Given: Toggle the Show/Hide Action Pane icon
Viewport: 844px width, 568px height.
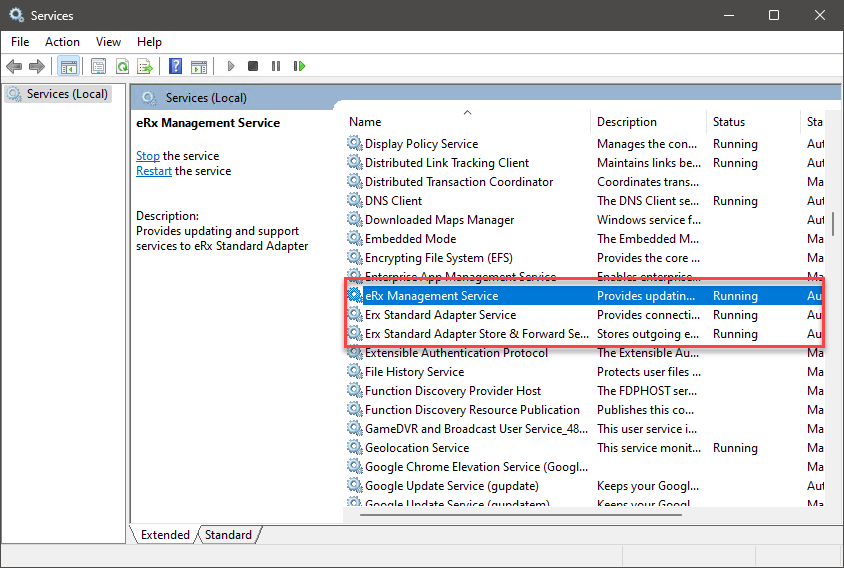Looking at the screenshot, I should pos(199,66).
